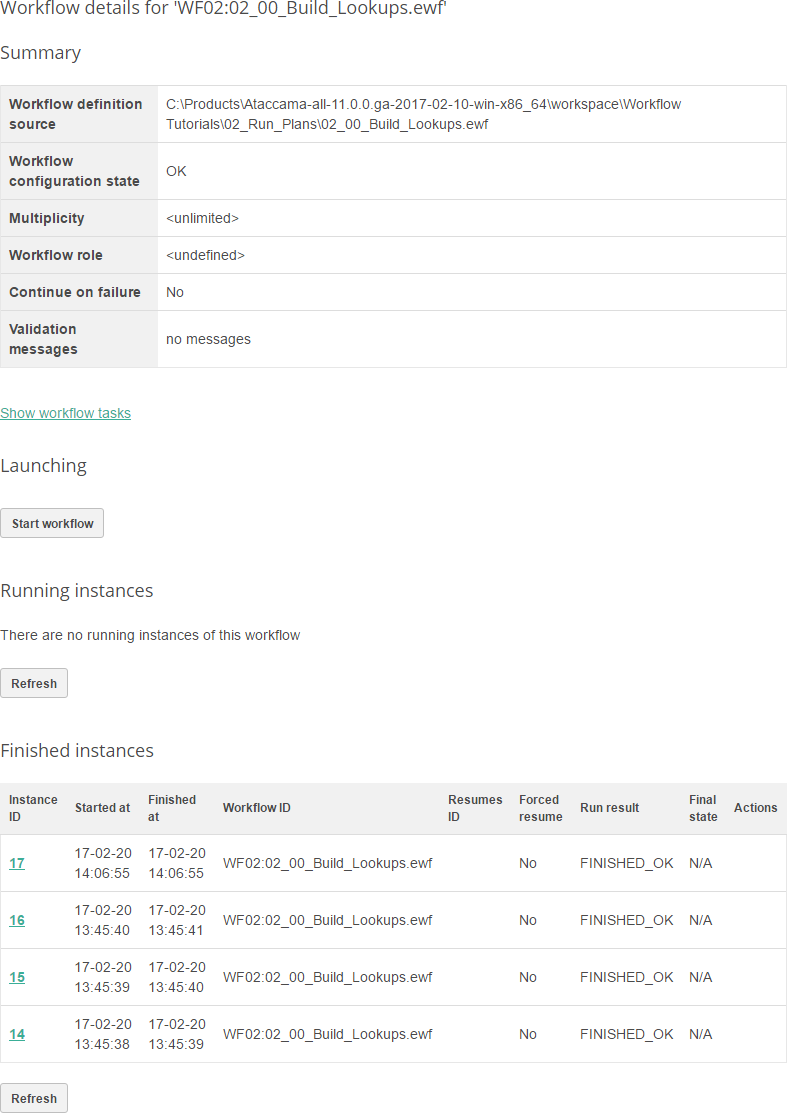Viewport: 787px width, 1113px height.
Task: Select the FINISHED_OK result of instance 17
Action: (627, 863)
